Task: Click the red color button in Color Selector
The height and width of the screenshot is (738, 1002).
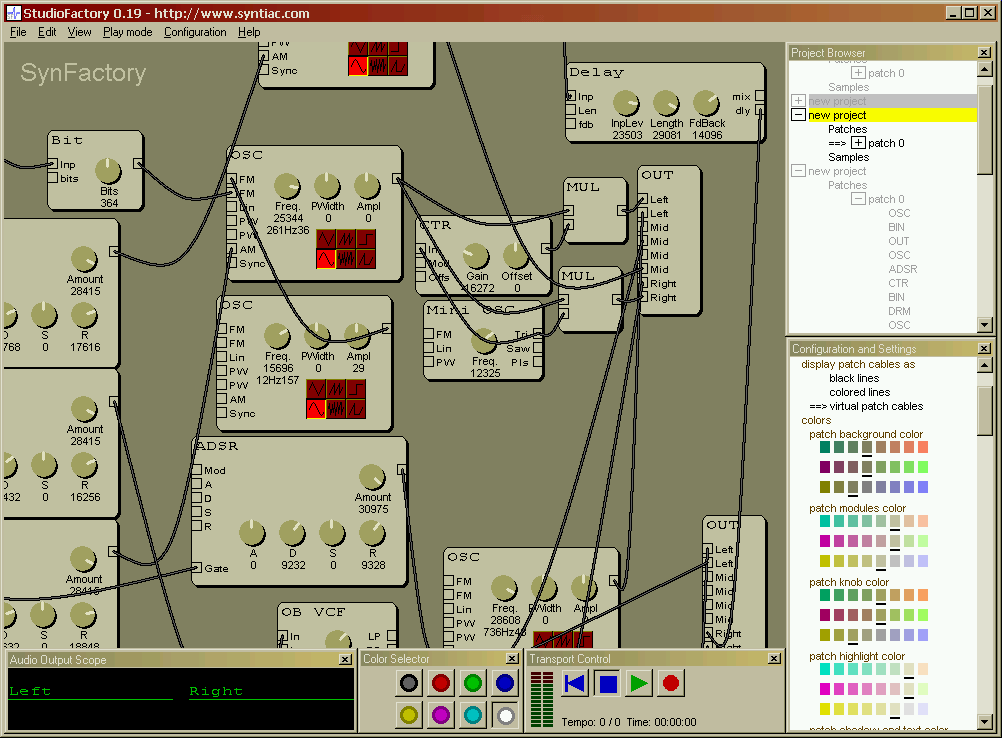Action: tap(440, 682)
